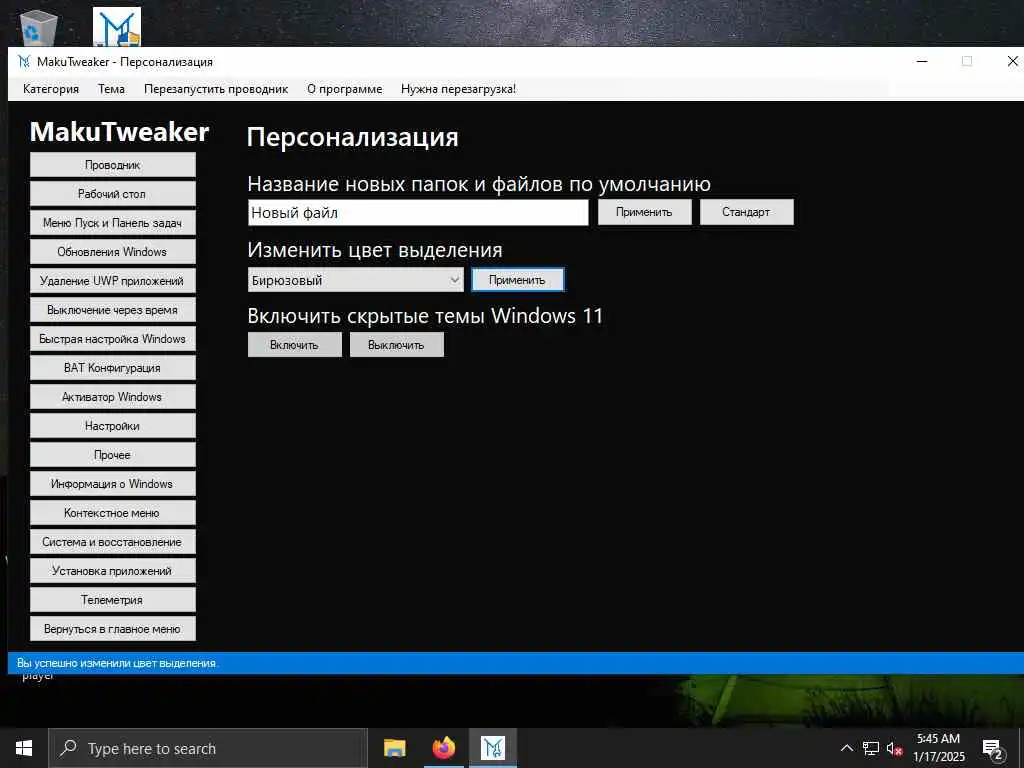Click the MakuTweaker title bar icon
Image resolution: width=1024 pixels, height=768 pixels.
click(24, 62)
